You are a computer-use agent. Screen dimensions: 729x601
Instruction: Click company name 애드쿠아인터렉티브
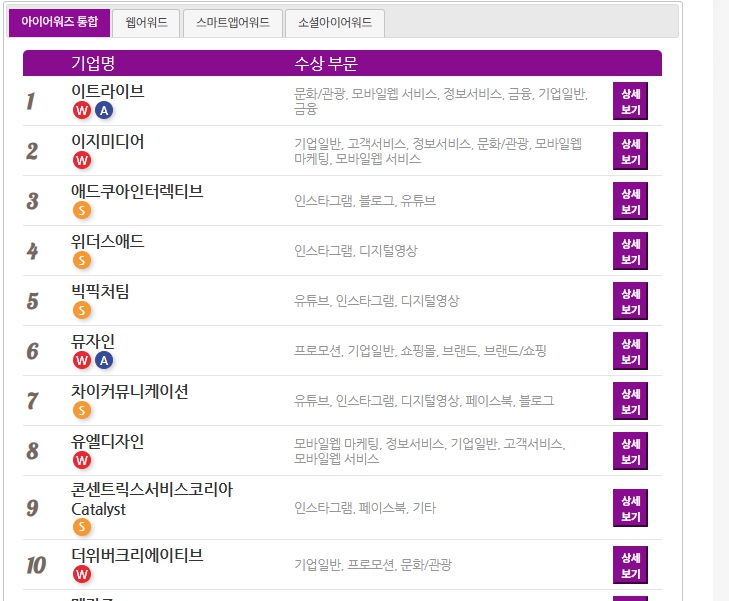(137, 191)
